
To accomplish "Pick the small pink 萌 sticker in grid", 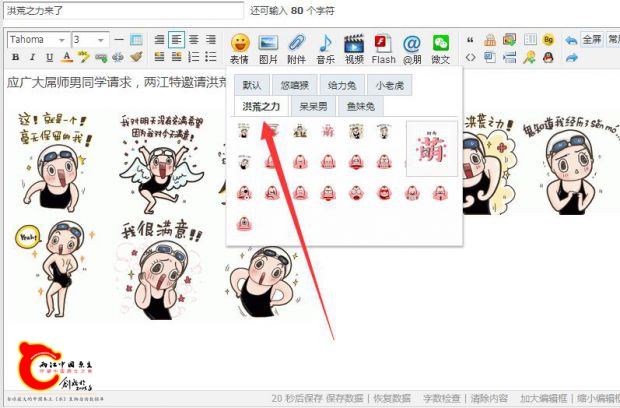I will point(328,131).
